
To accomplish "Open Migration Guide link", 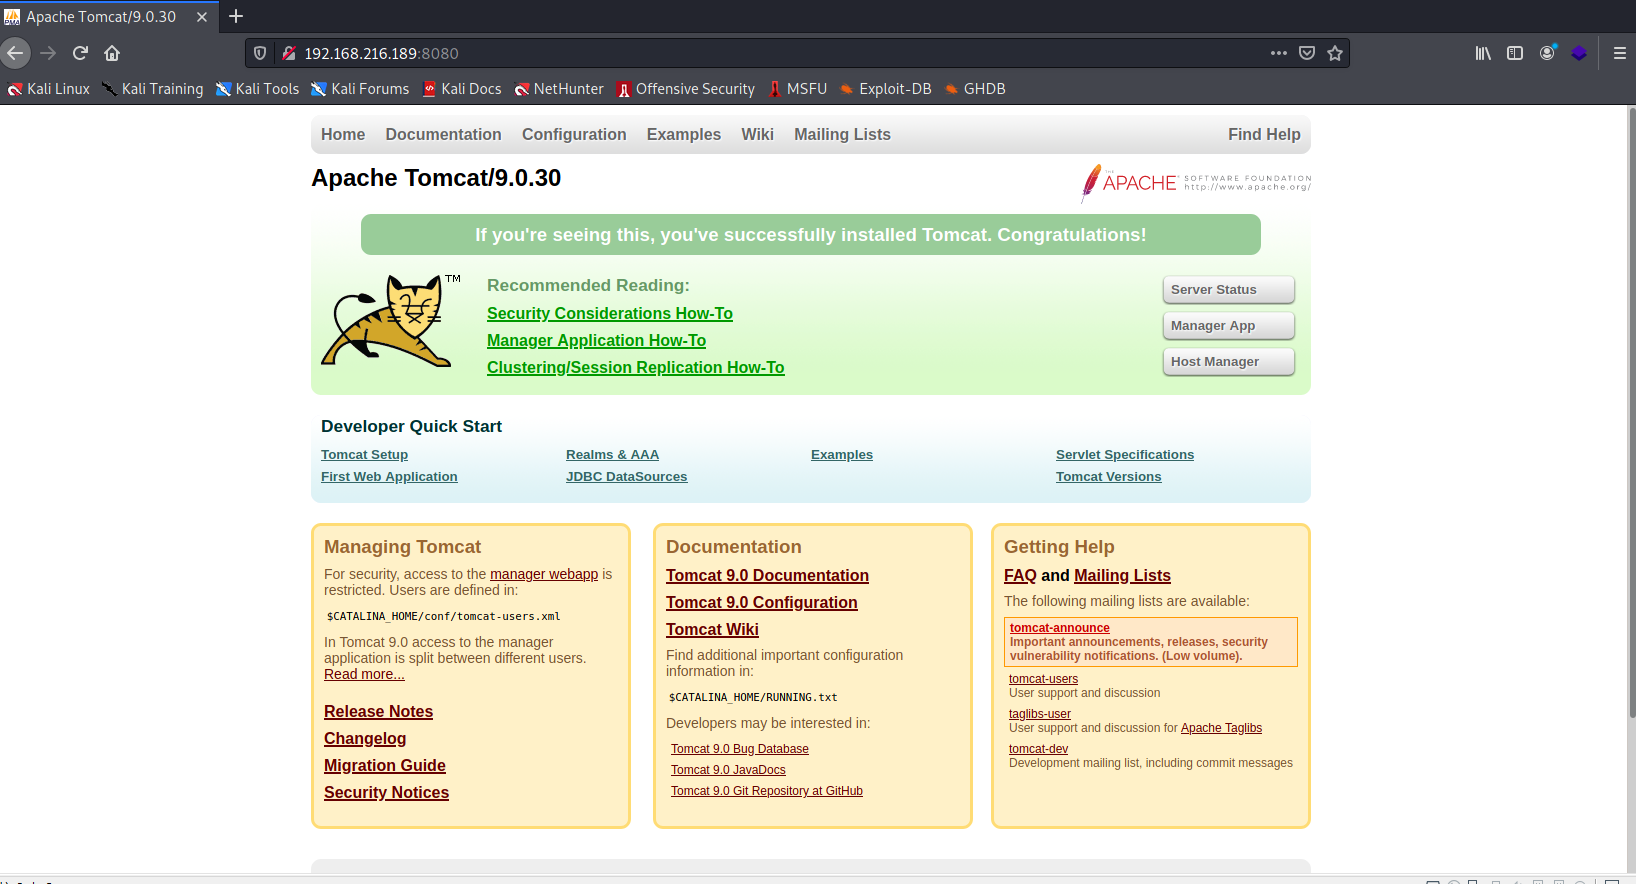I will pyautogui.click(x=385, y=766).
